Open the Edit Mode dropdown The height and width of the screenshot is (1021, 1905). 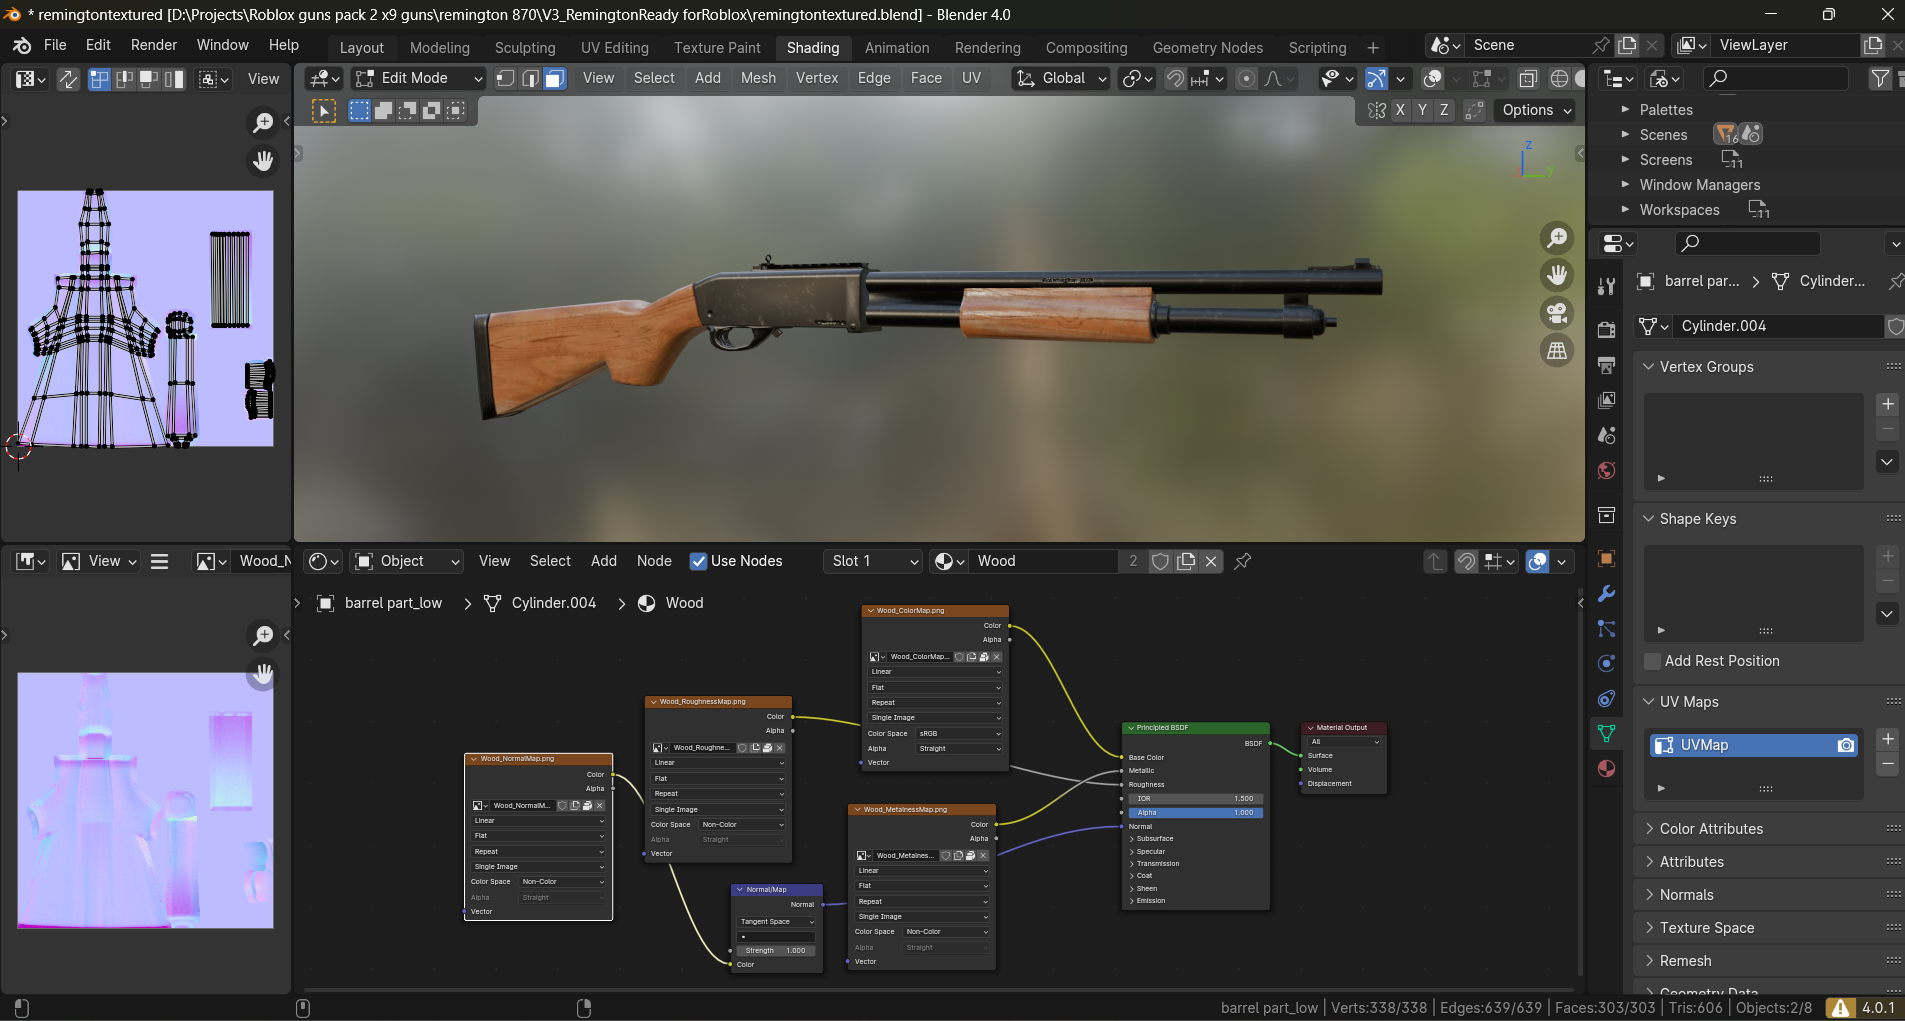[x=420, y=78]
